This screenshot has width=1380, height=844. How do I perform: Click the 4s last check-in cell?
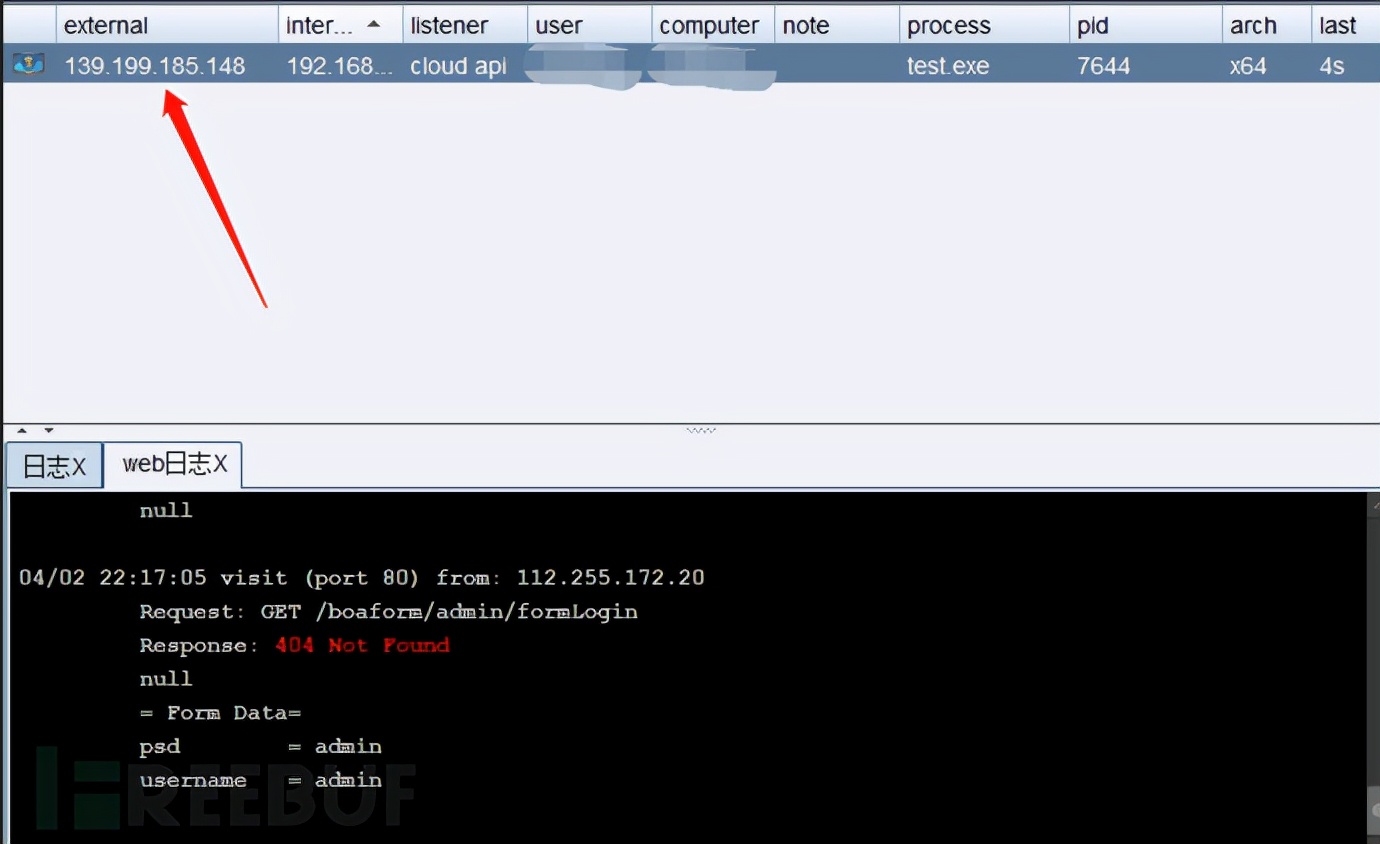pyautogui.click(x=1332, y=66)
